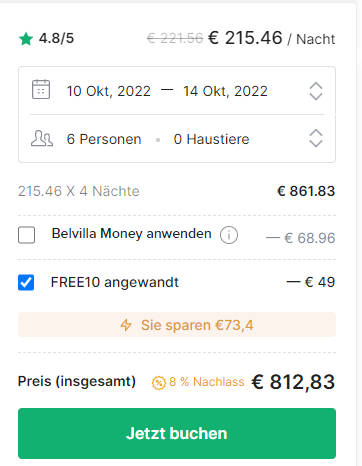Click the lightning bolt savings icon
Screen dimensions: 362x466
coord(126,325)
